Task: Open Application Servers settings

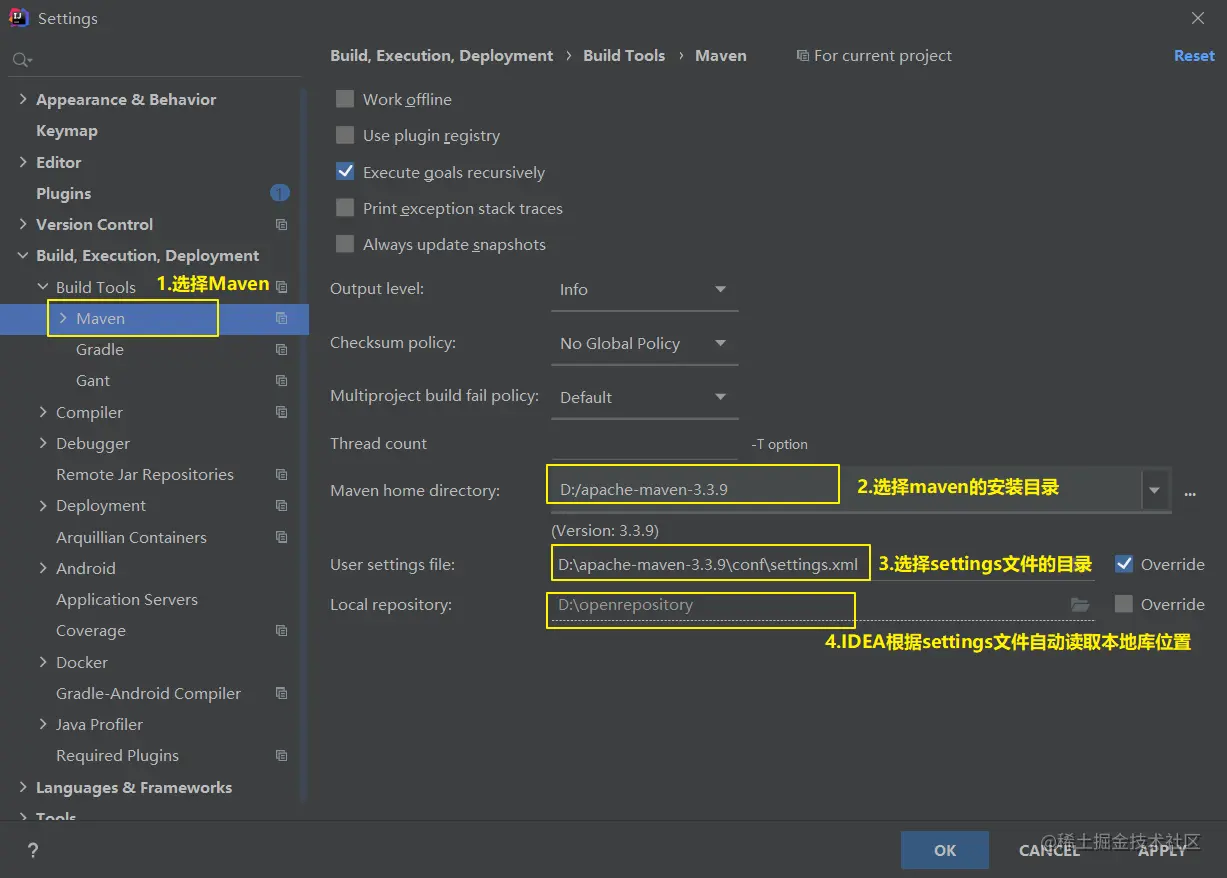Action: pyautogui.click(x=127, y=600)
